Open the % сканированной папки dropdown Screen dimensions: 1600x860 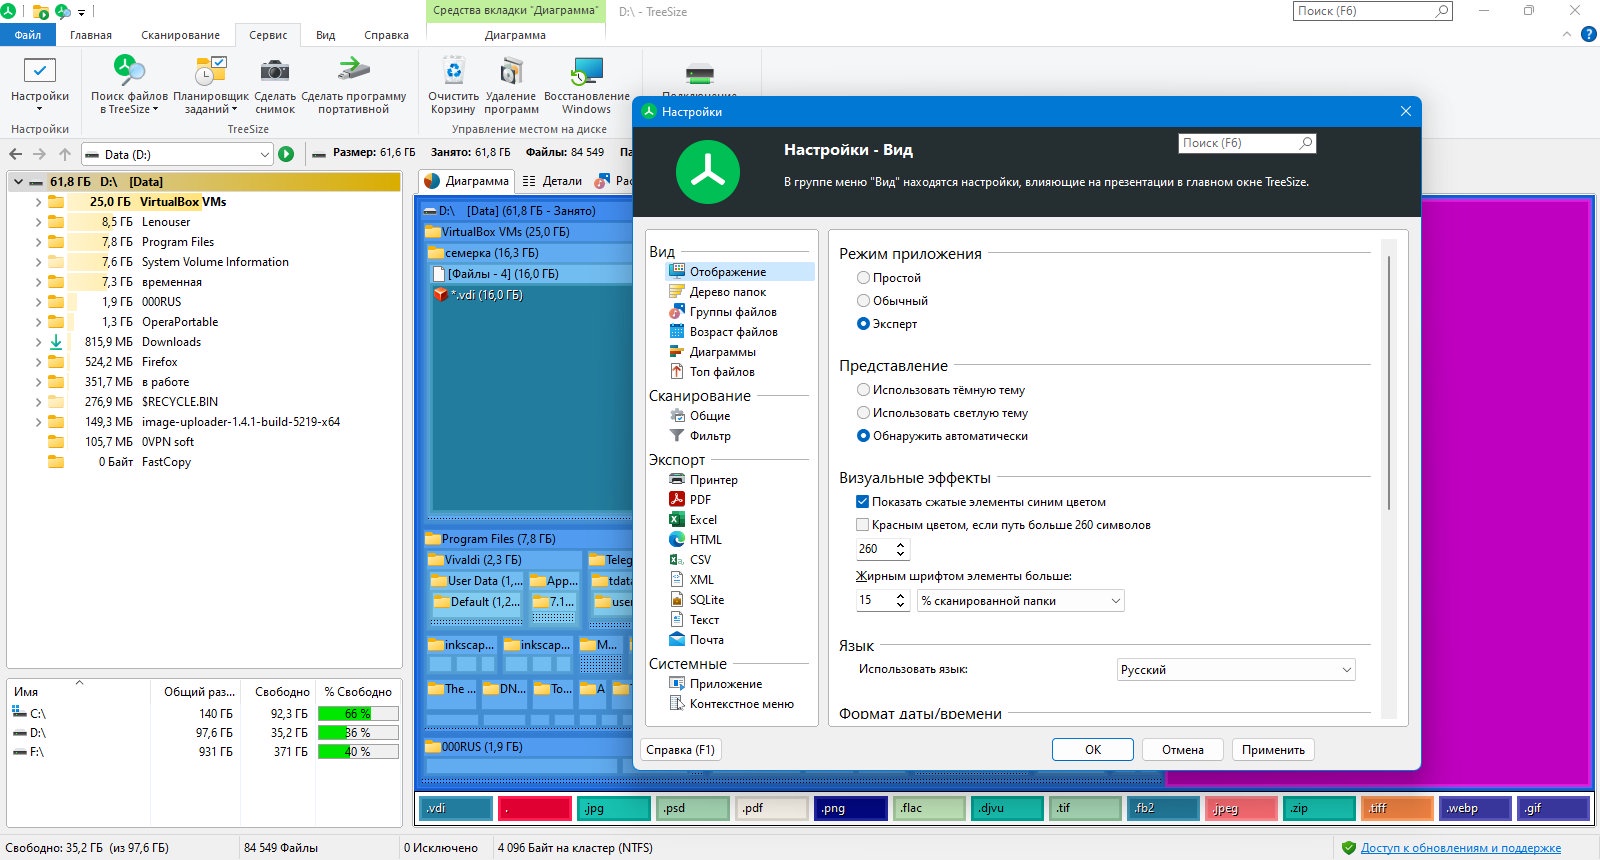(x=1021, y=601)
